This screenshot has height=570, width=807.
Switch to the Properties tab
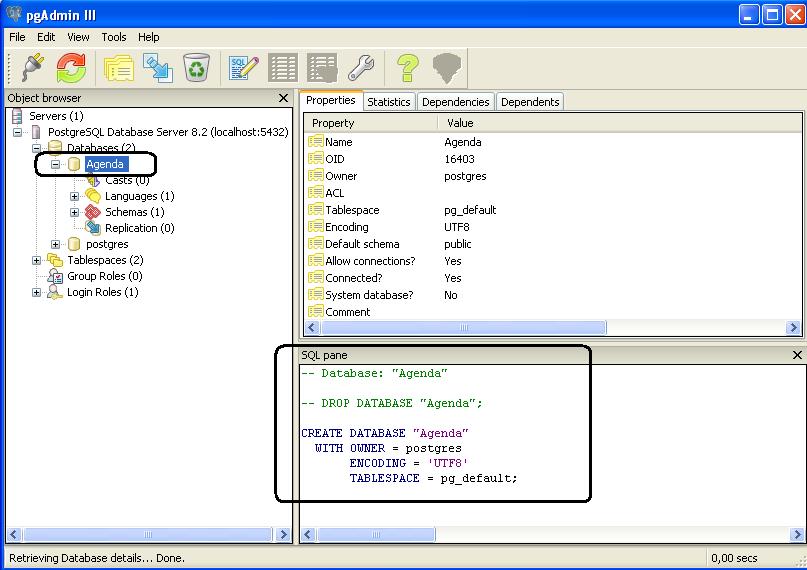331,100
